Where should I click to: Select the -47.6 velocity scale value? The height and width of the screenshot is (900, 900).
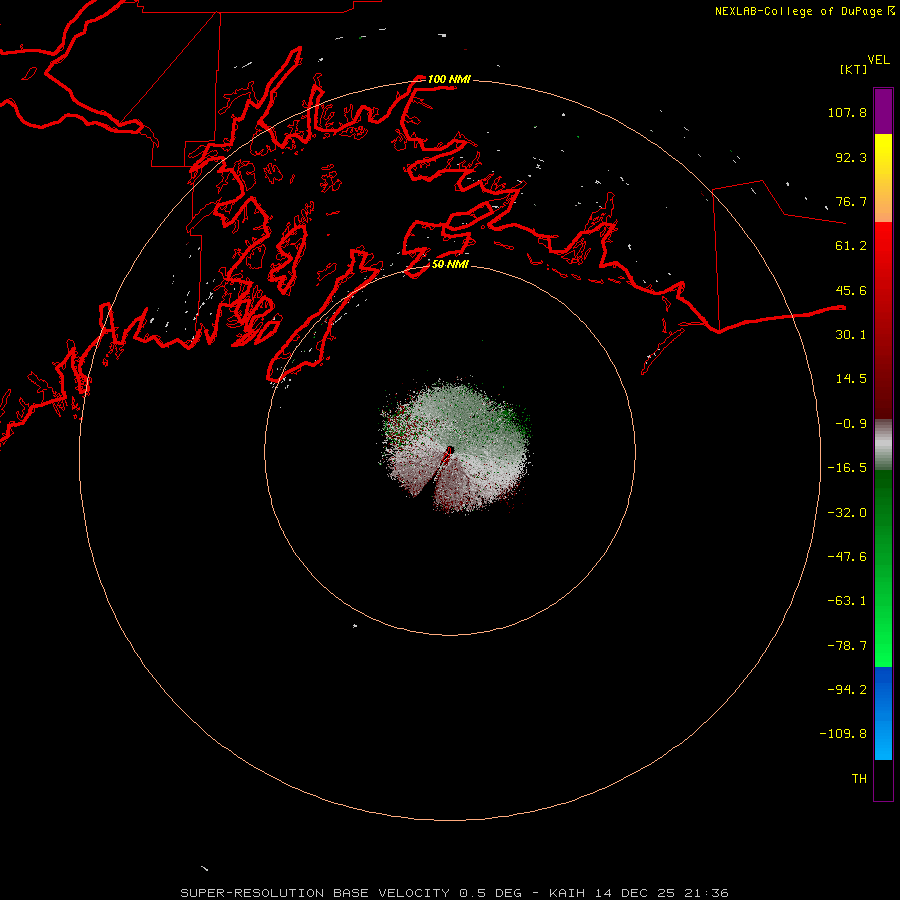coord(847,557)
